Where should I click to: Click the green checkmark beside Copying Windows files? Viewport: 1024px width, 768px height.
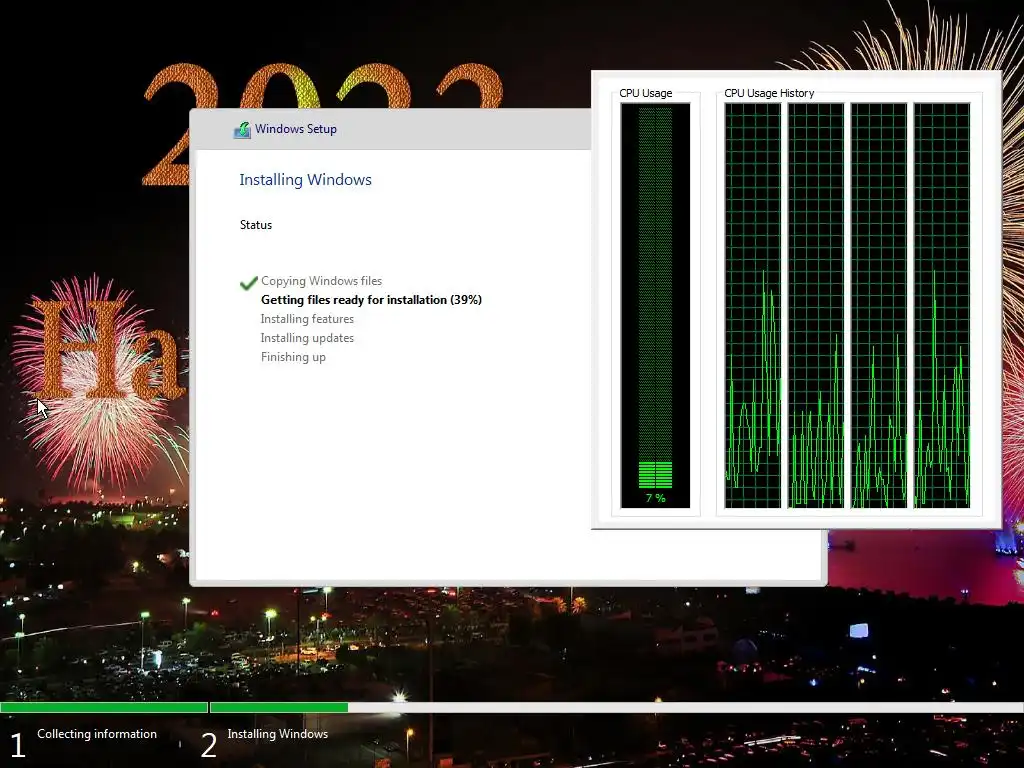click(248, 283)
